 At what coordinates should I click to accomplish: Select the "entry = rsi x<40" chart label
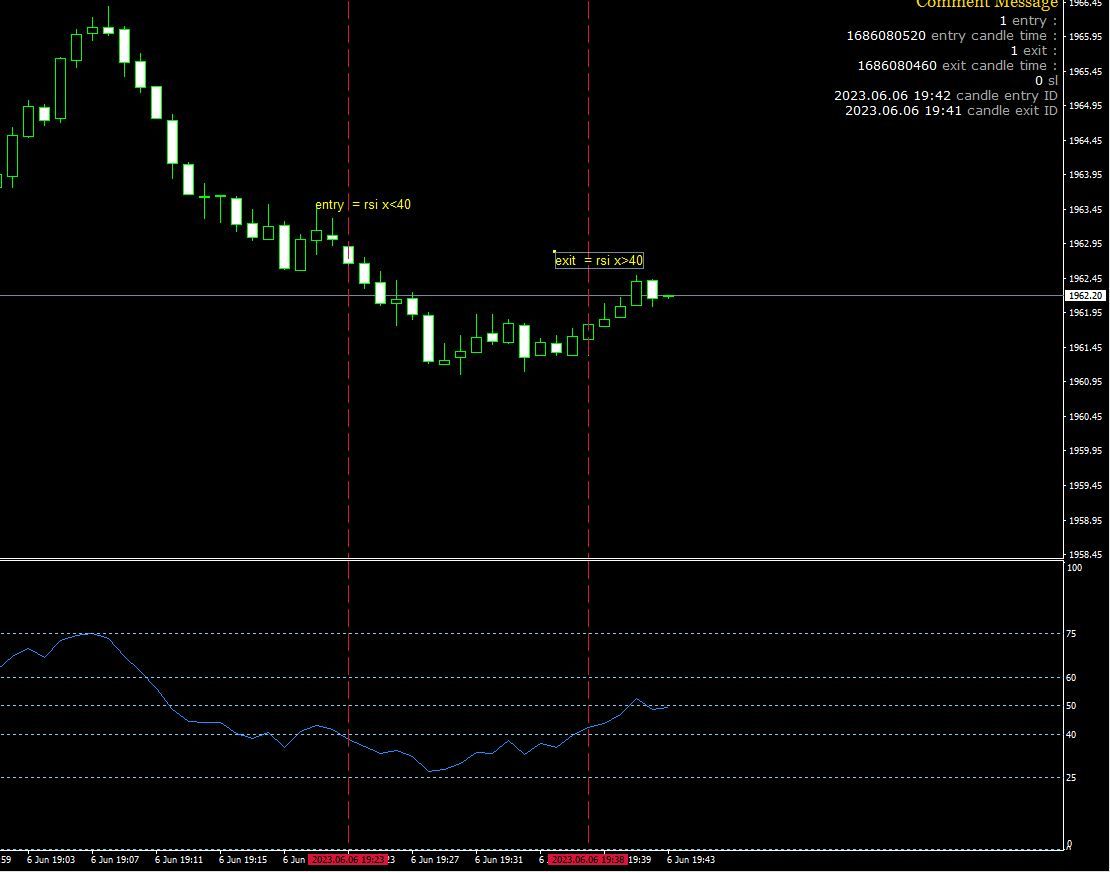(362, 205)
